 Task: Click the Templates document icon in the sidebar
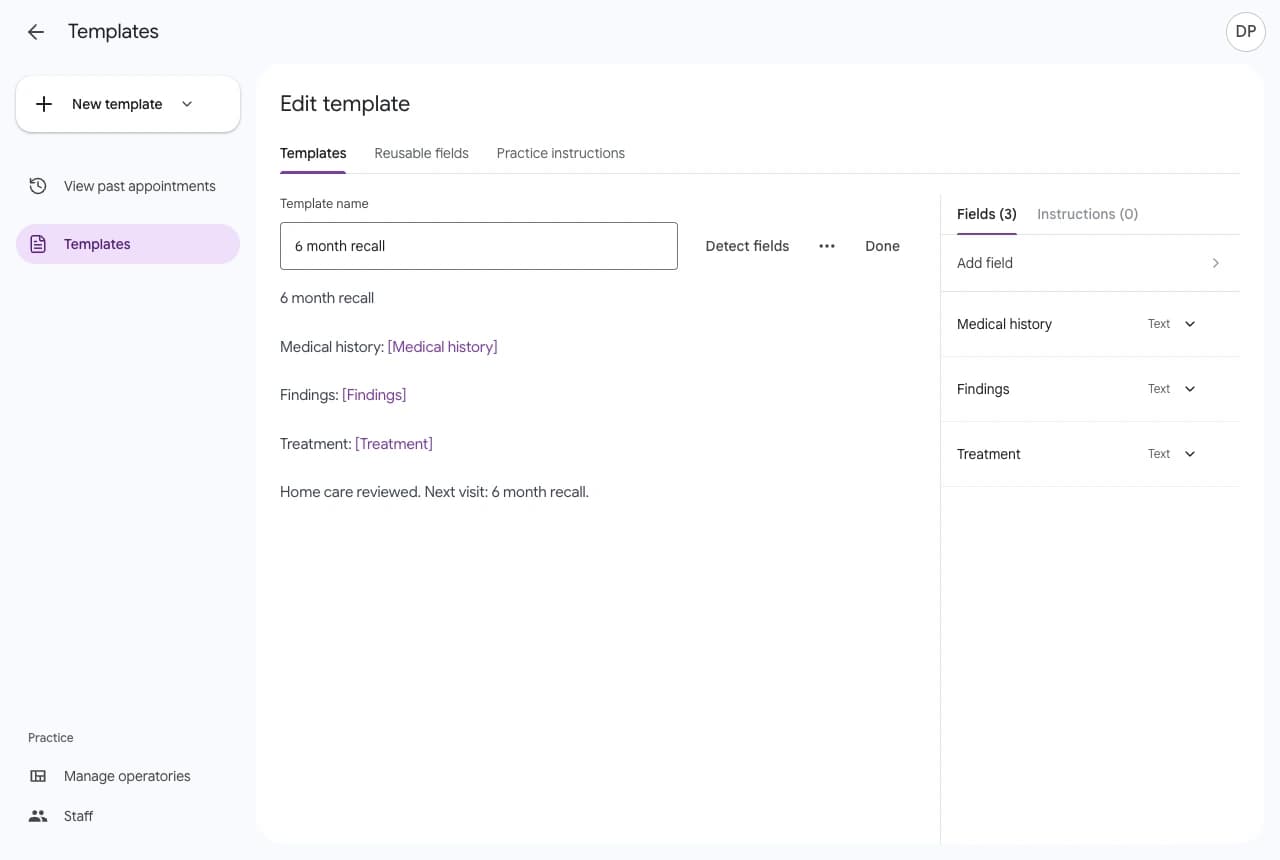click(38, 244)
